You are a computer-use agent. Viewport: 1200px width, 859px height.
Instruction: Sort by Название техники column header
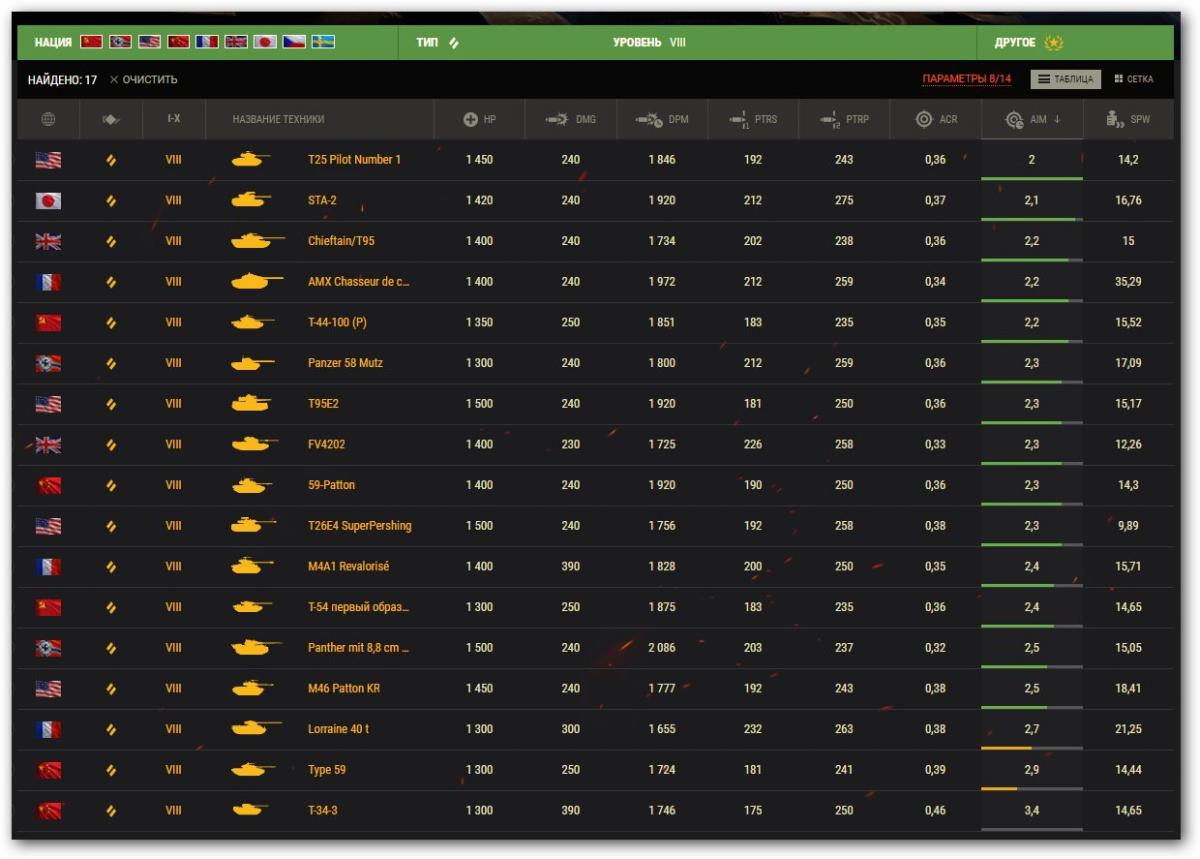click(x=278, y=120)
